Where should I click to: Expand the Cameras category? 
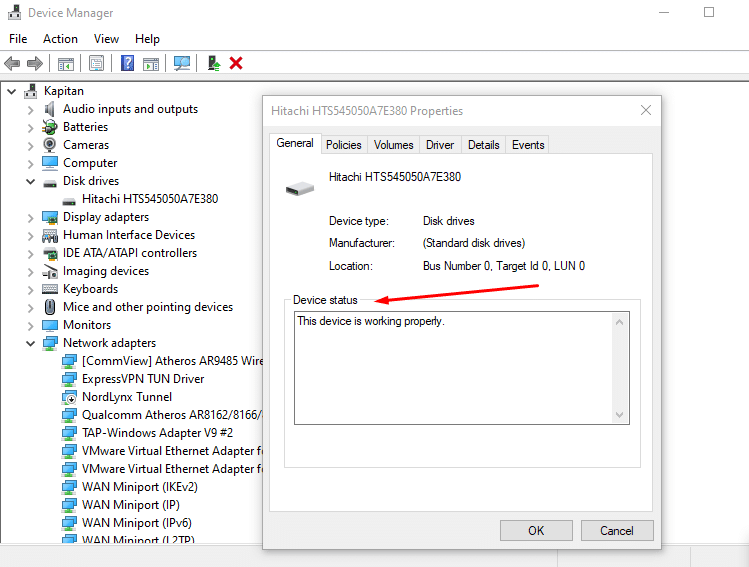31,146
